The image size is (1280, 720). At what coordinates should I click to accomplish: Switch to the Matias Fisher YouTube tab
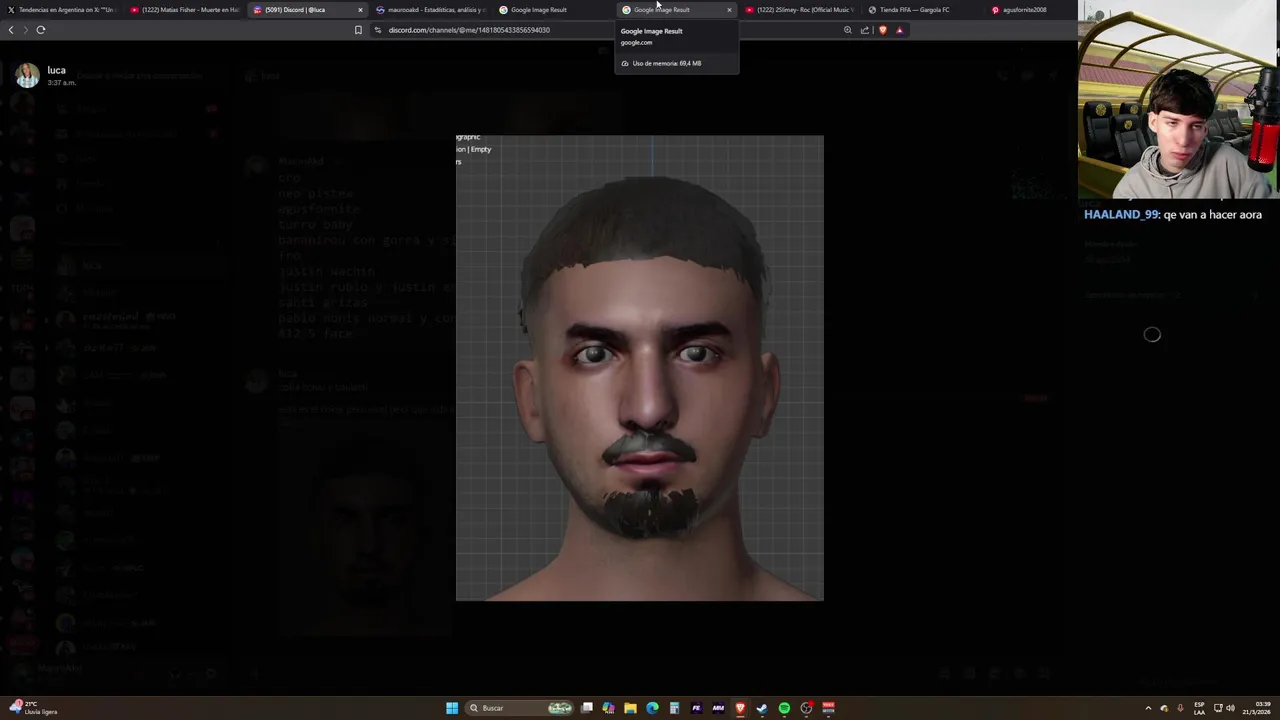tap(184, 10)
